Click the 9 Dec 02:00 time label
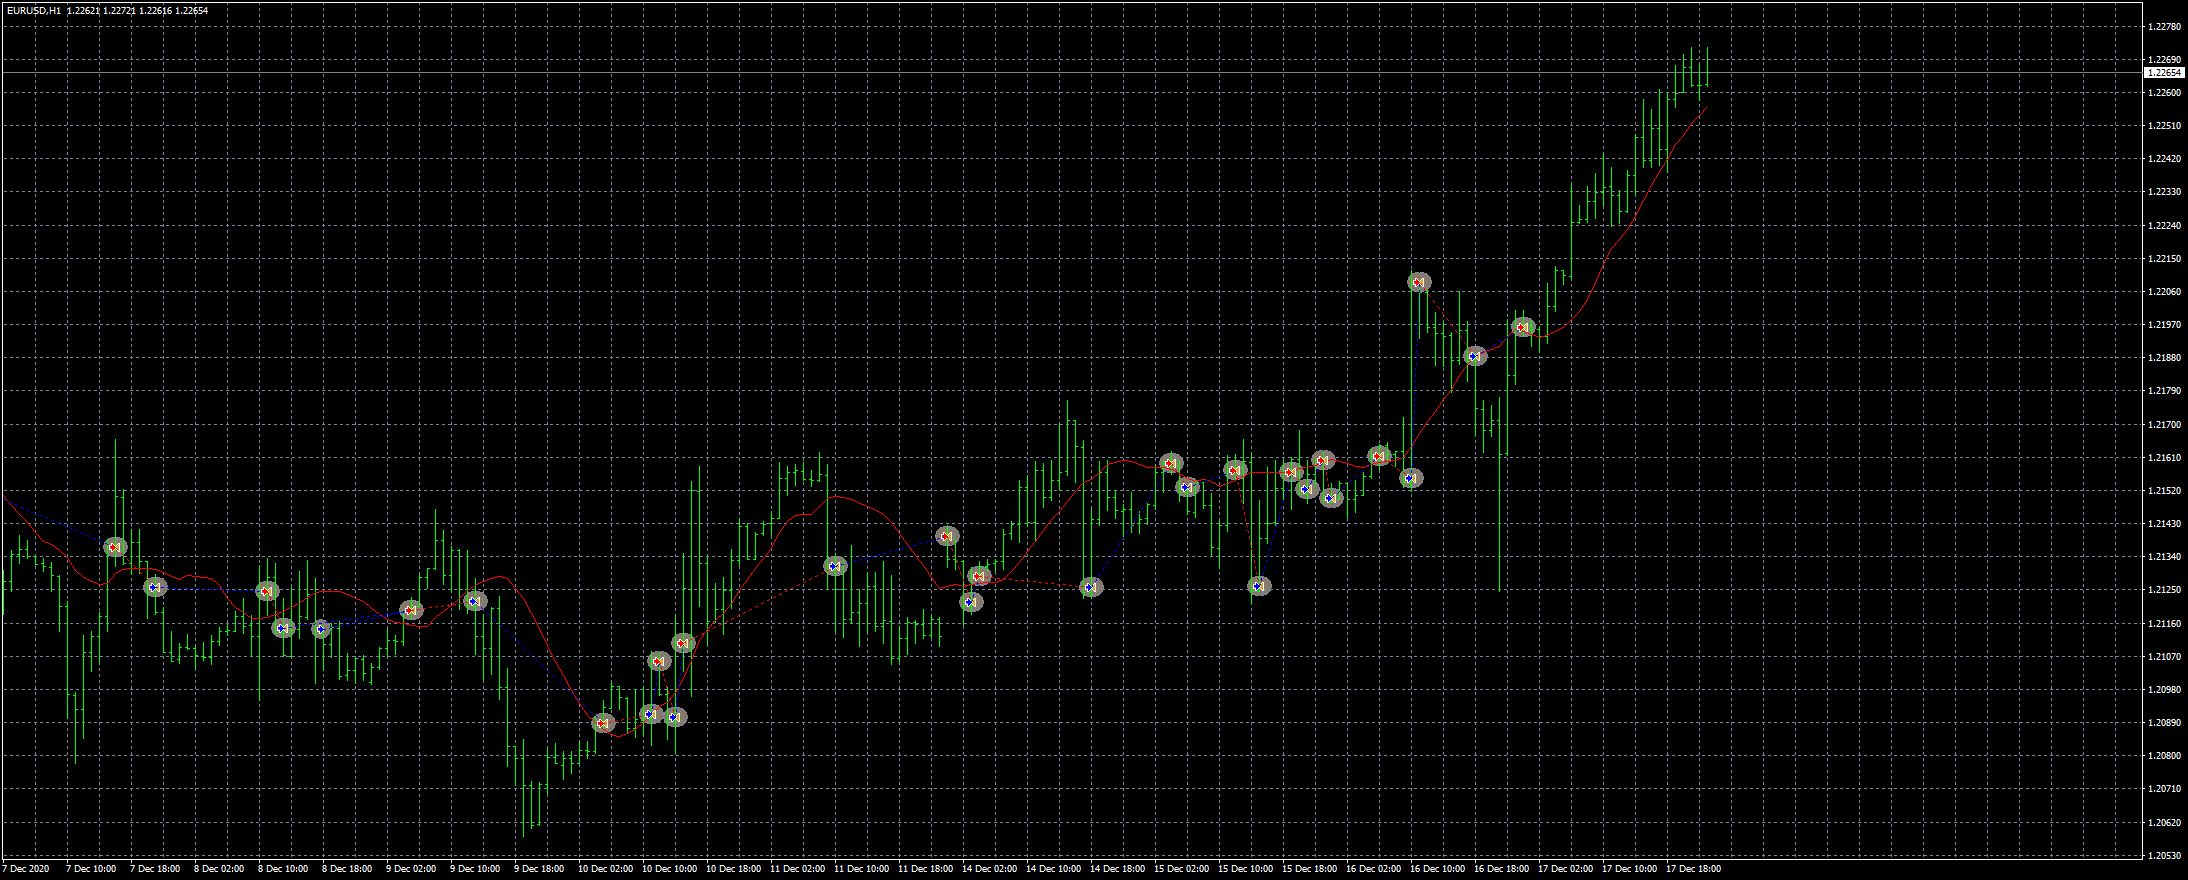 pos(411,869)
